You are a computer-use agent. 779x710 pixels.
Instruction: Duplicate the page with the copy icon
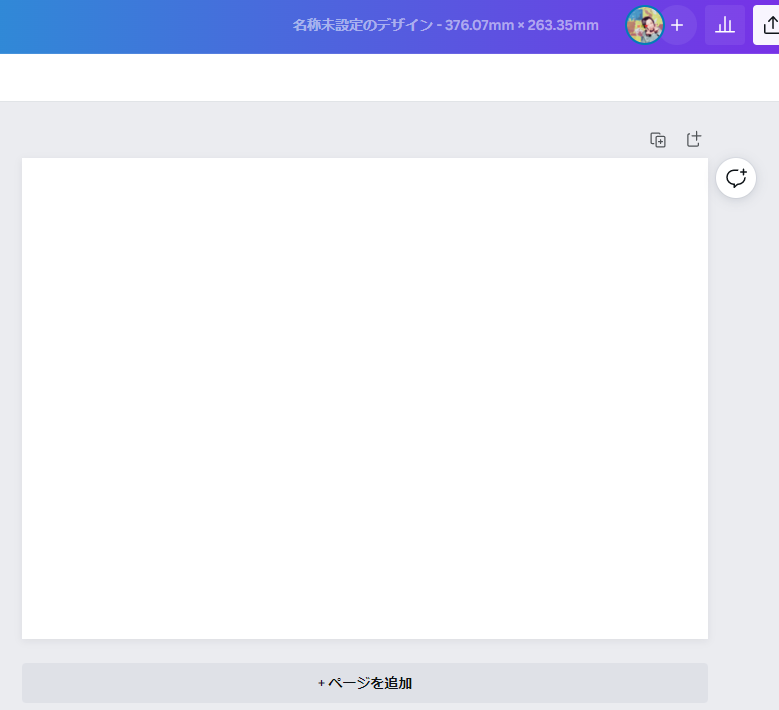(x=658, y=140)
